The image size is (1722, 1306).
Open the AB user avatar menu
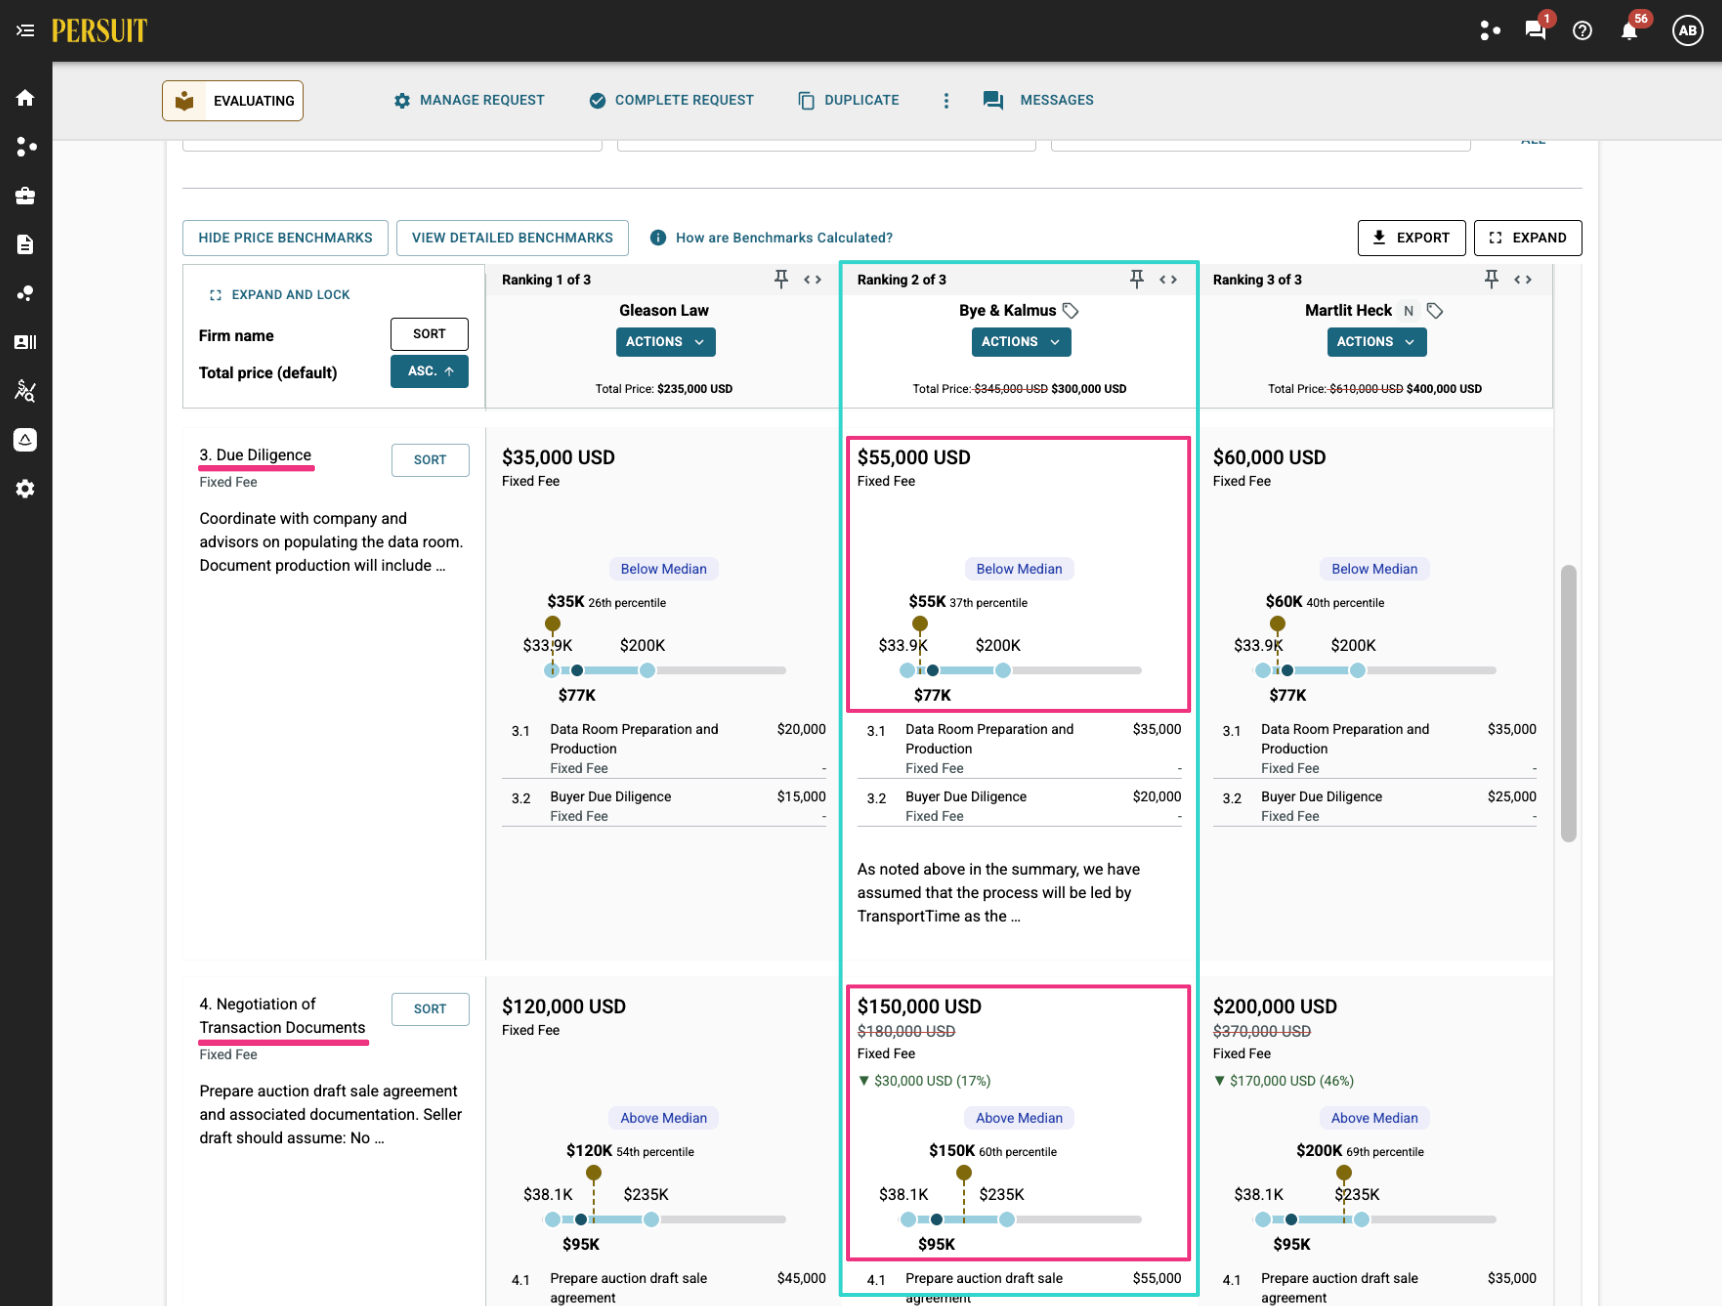point(1688,30)
